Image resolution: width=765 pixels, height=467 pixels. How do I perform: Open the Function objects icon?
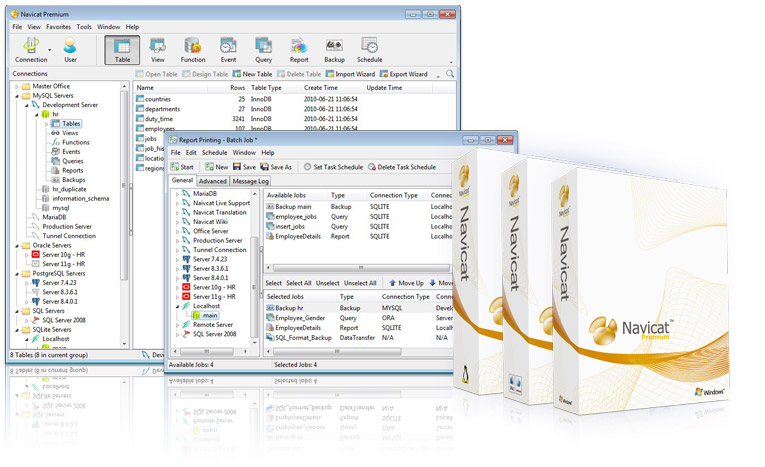point(193,49)
